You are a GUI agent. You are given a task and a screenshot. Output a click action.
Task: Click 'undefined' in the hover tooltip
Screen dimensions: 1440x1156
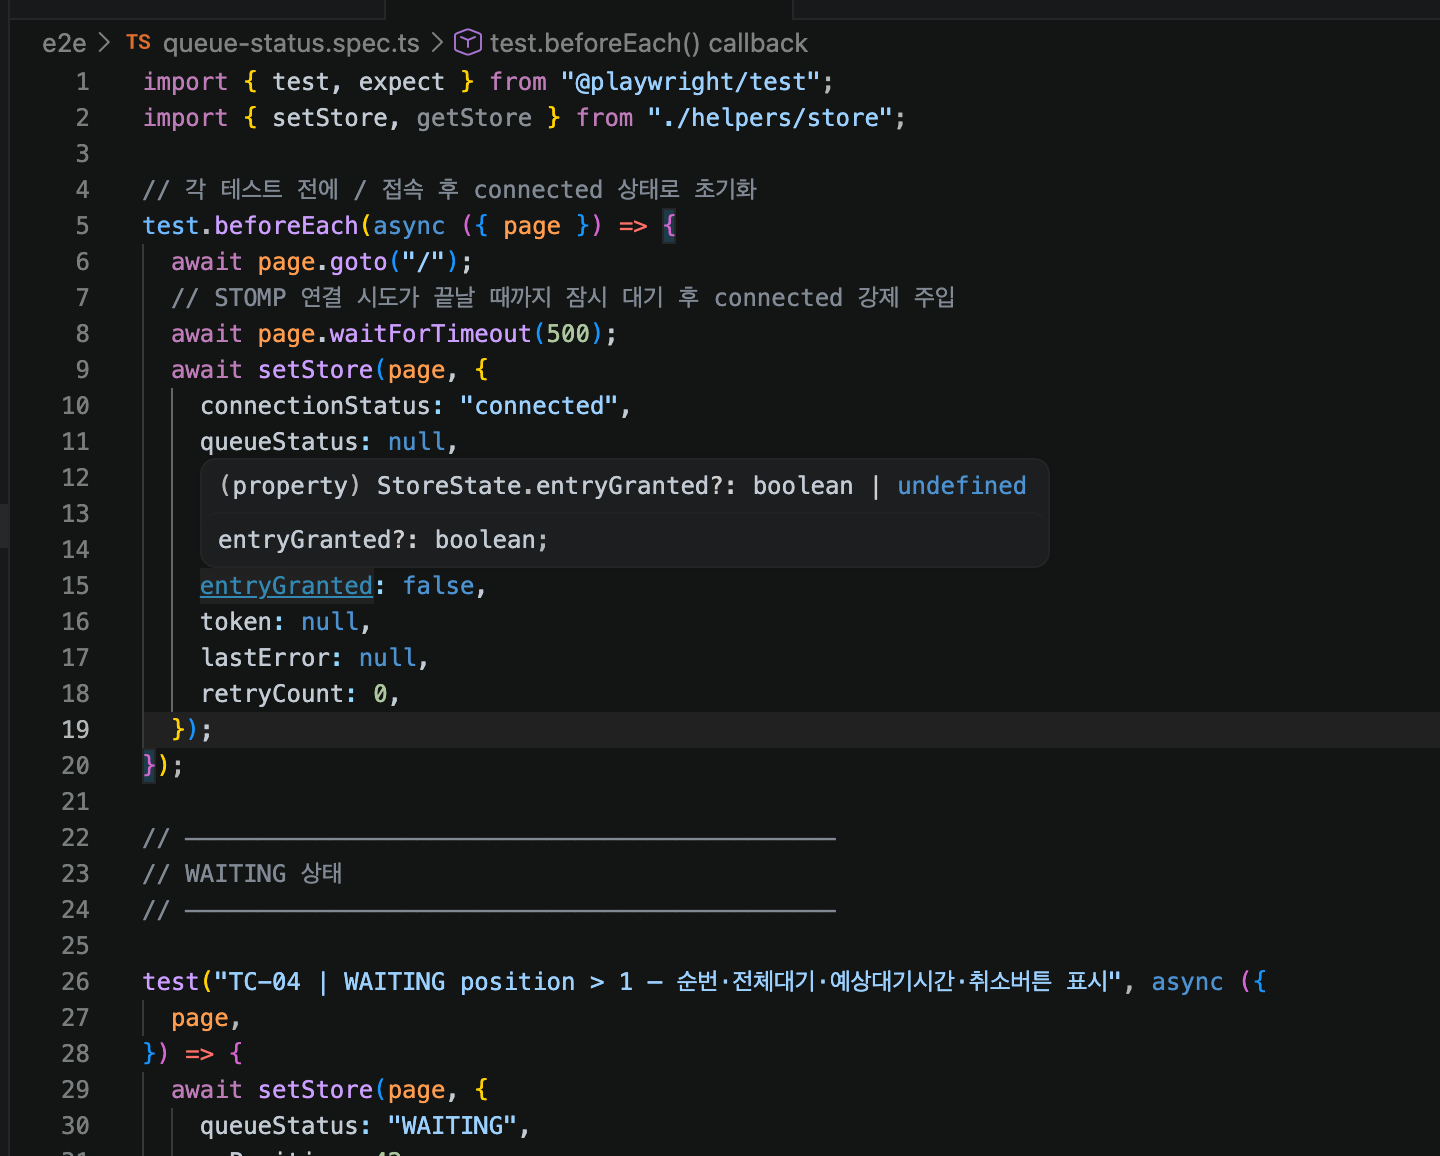click(x=961, y=486)
